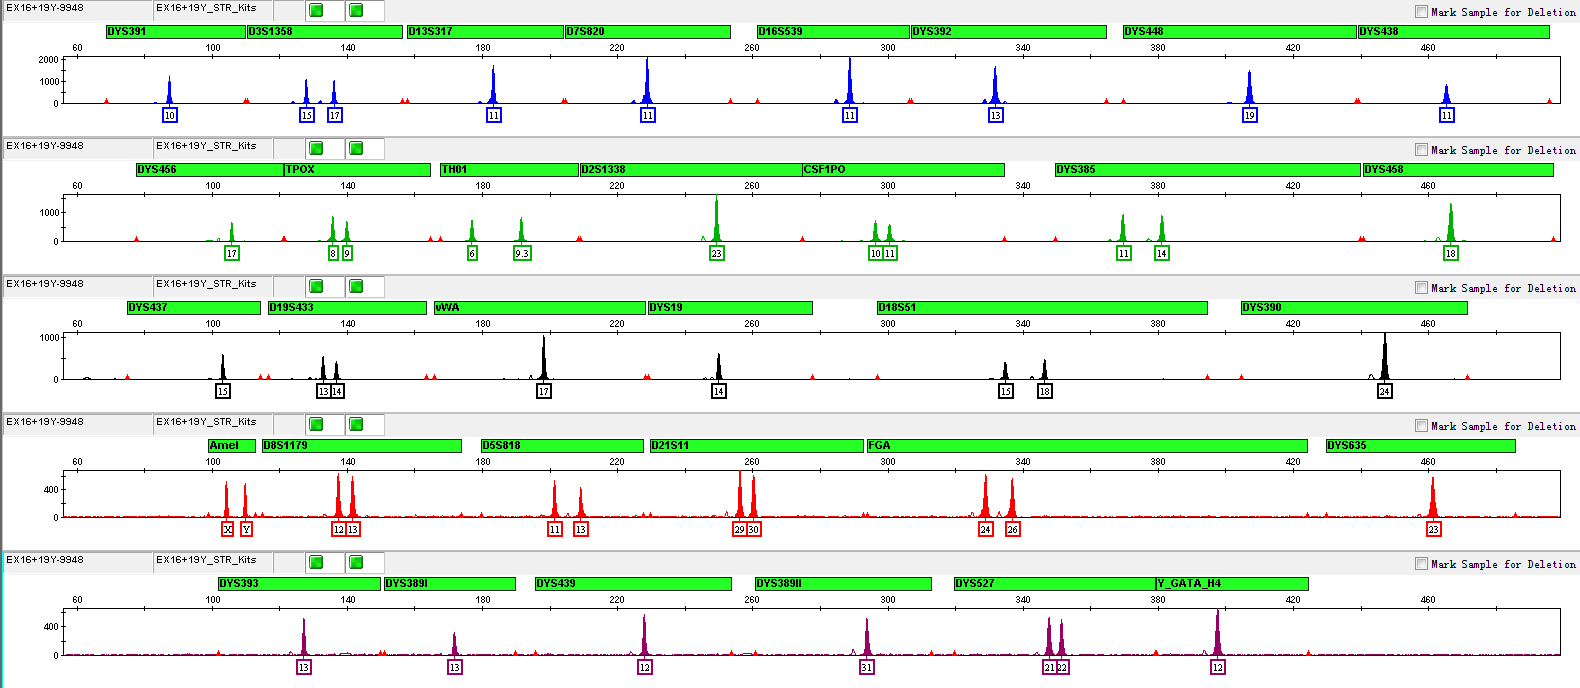Click right green quality flag in DYS393 panel header
The image size is (1580, 688).
pos(356,562)
